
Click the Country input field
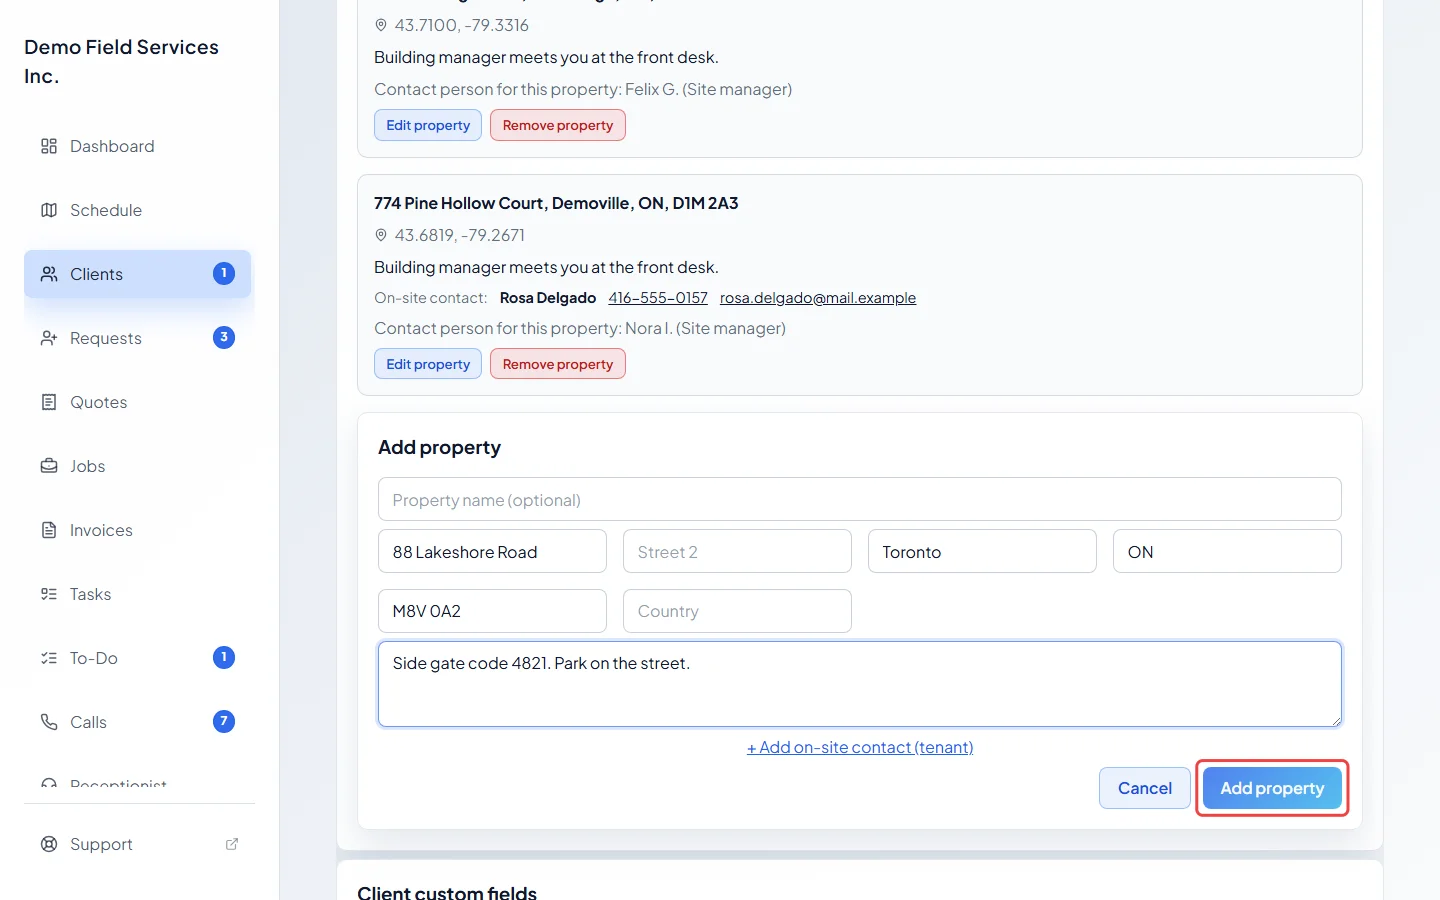(x=737, y=611)
